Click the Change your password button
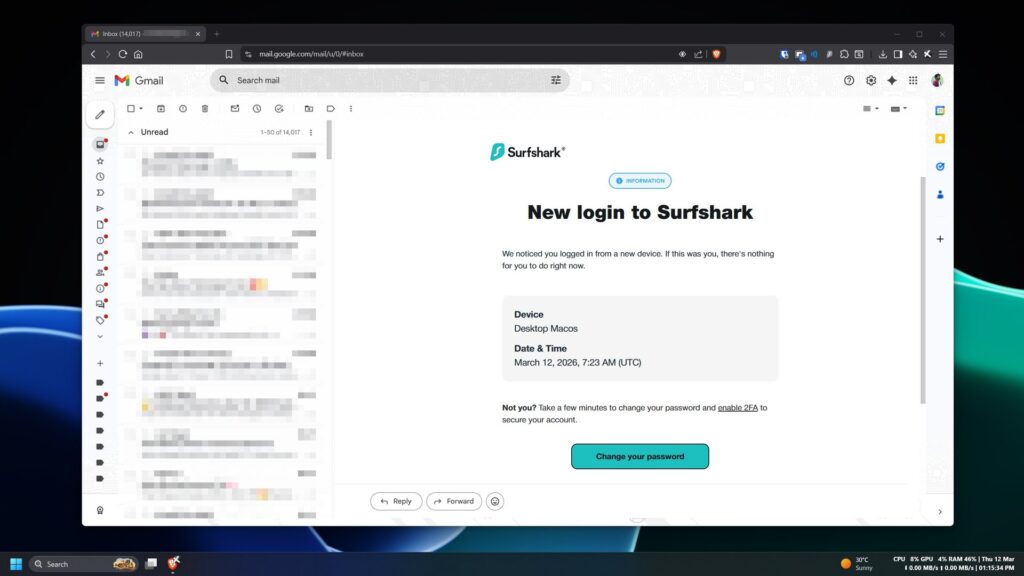The image size is (1024, 576). 640,456
